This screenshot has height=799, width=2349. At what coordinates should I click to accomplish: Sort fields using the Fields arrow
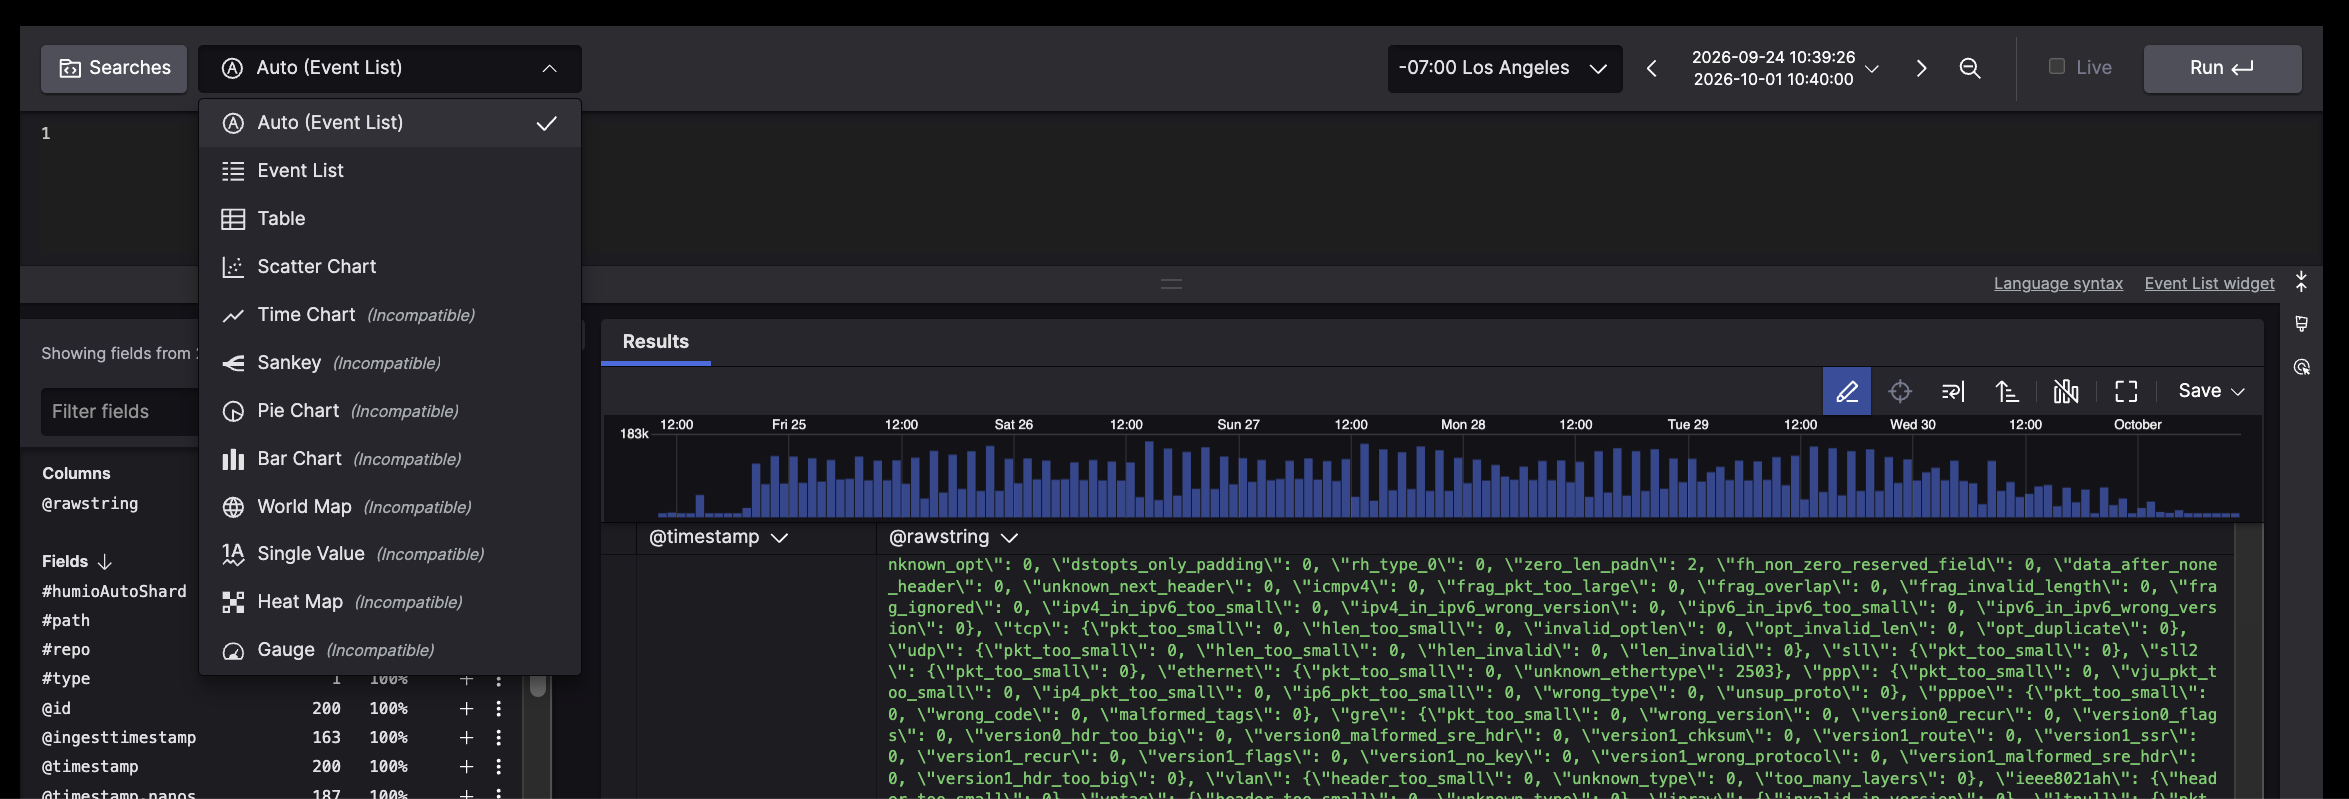(x=105, y=562)
